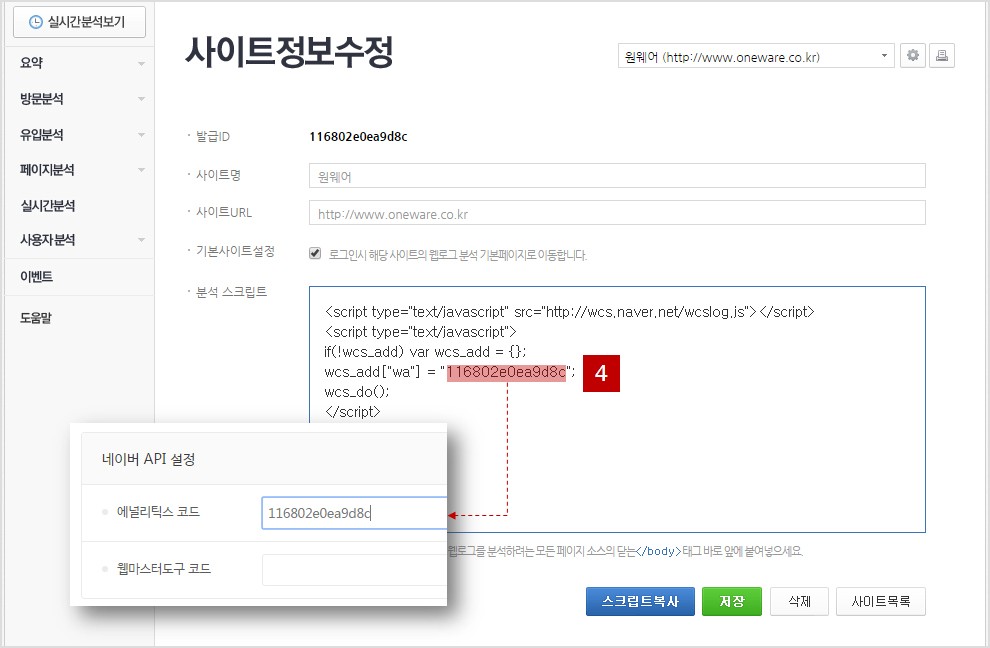Focus the 사이트명 input field
The image size is (990, 648).
[617, 176]
